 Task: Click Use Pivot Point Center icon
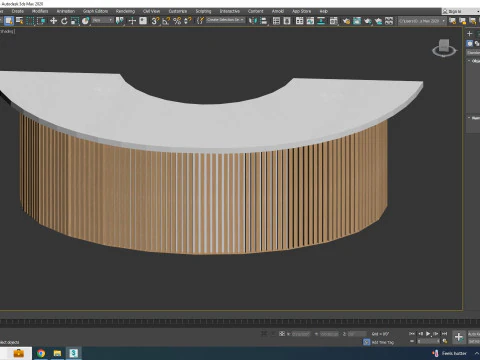coord(119,21)
